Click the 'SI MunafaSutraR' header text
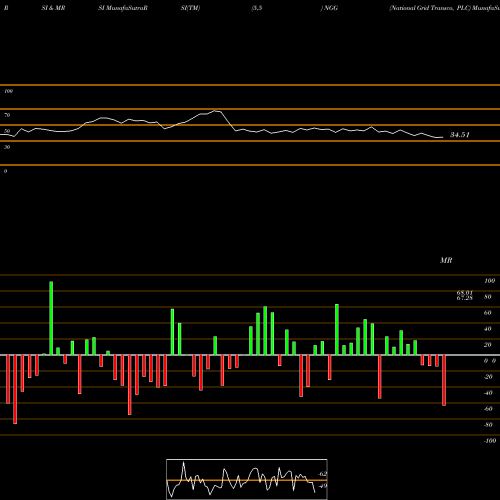The width and height of the screenshot is (500, 500). tap(123, 8)
